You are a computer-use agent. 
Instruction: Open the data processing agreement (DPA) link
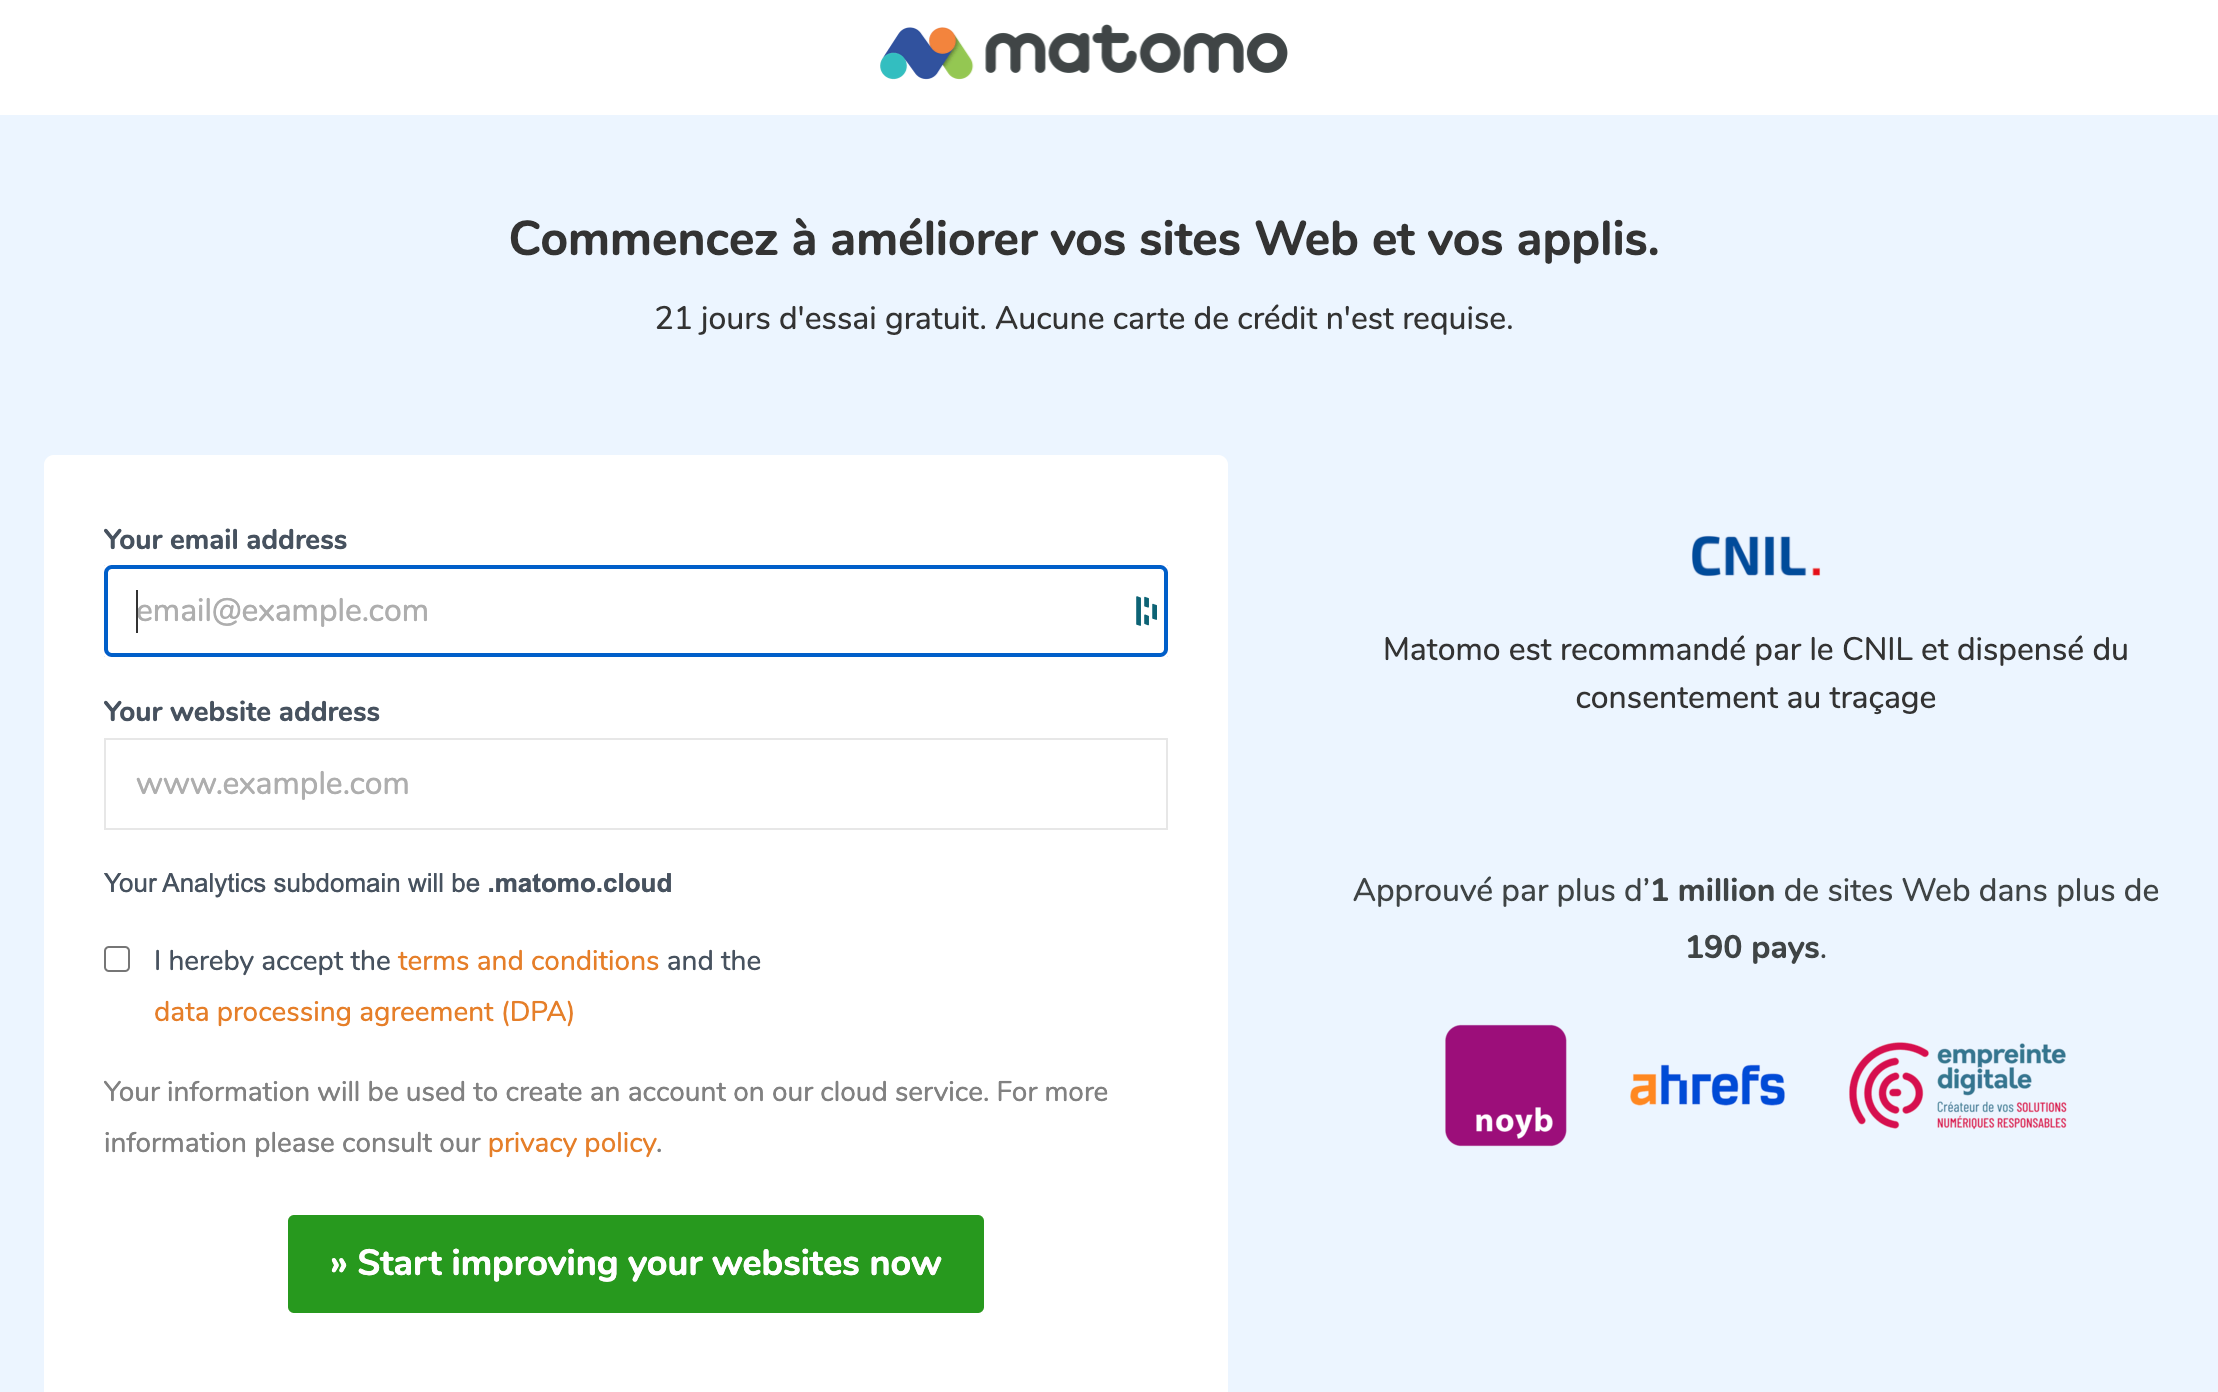pyautogui.click(x=364, y=1012)
